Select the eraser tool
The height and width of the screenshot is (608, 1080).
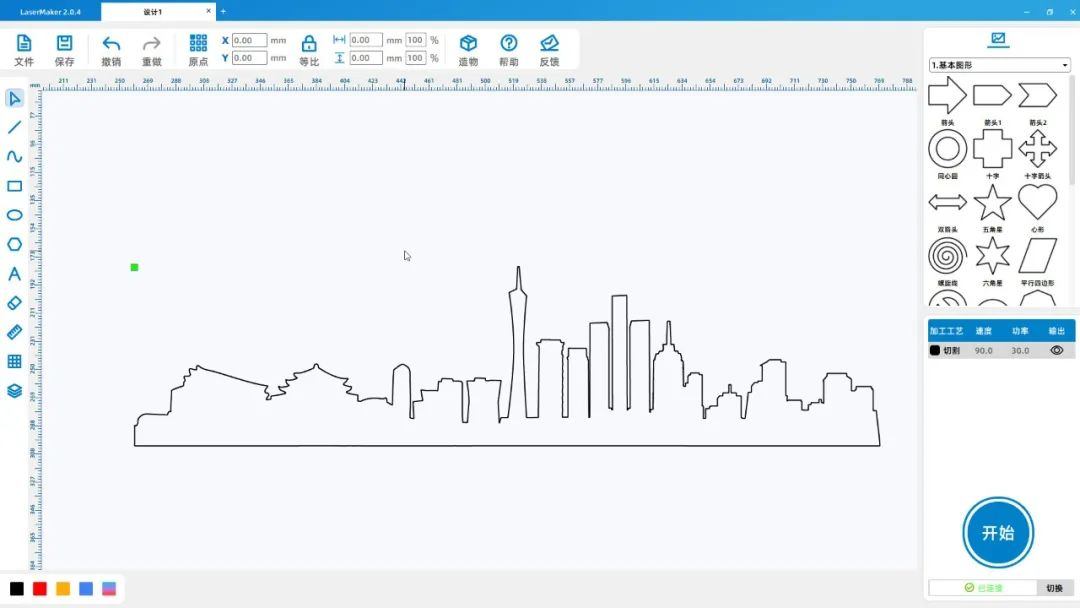tap(15, 303)
